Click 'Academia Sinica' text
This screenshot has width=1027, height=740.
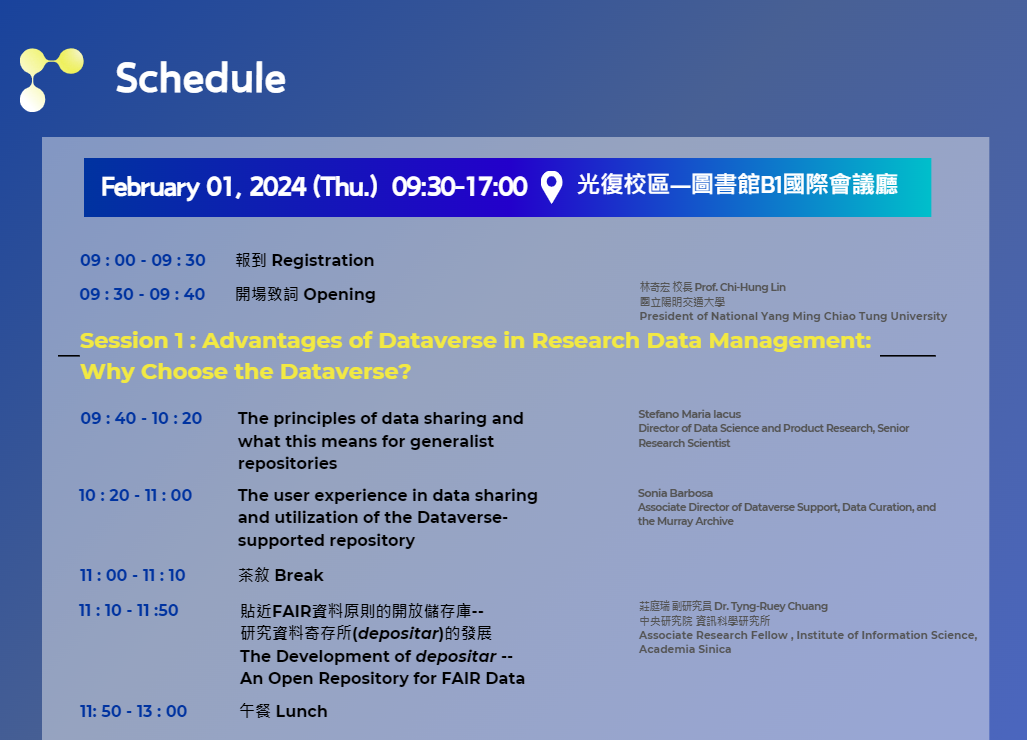point(685,650)
